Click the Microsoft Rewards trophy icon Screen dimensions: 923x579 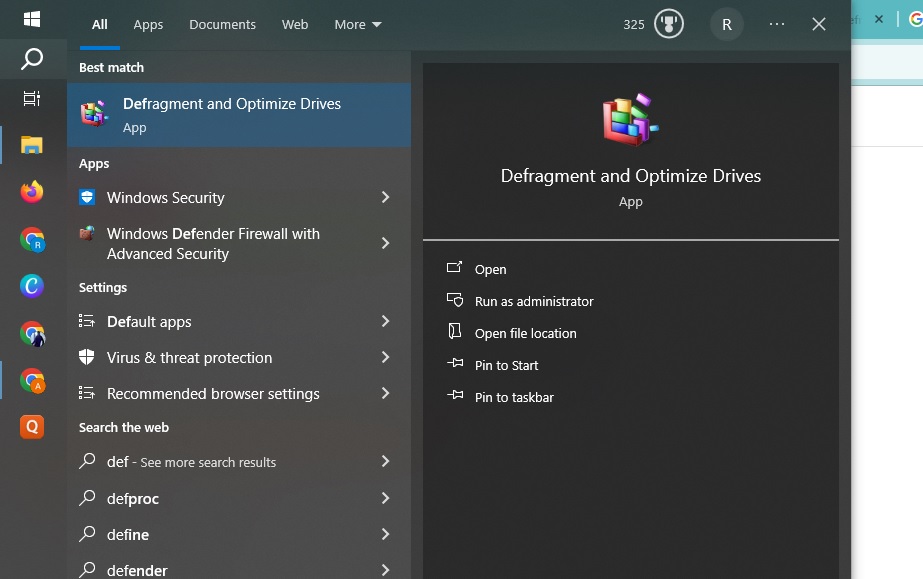click(x=669, y=24)
